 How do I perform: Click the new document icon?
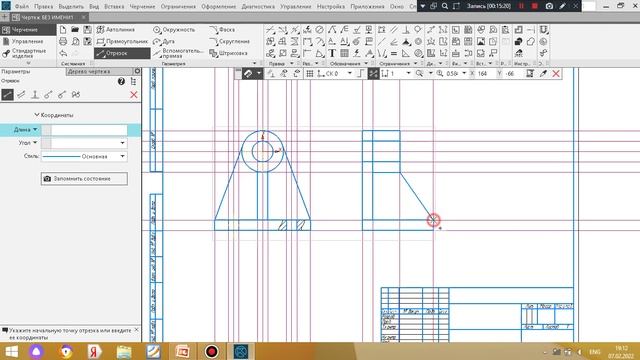63,30
